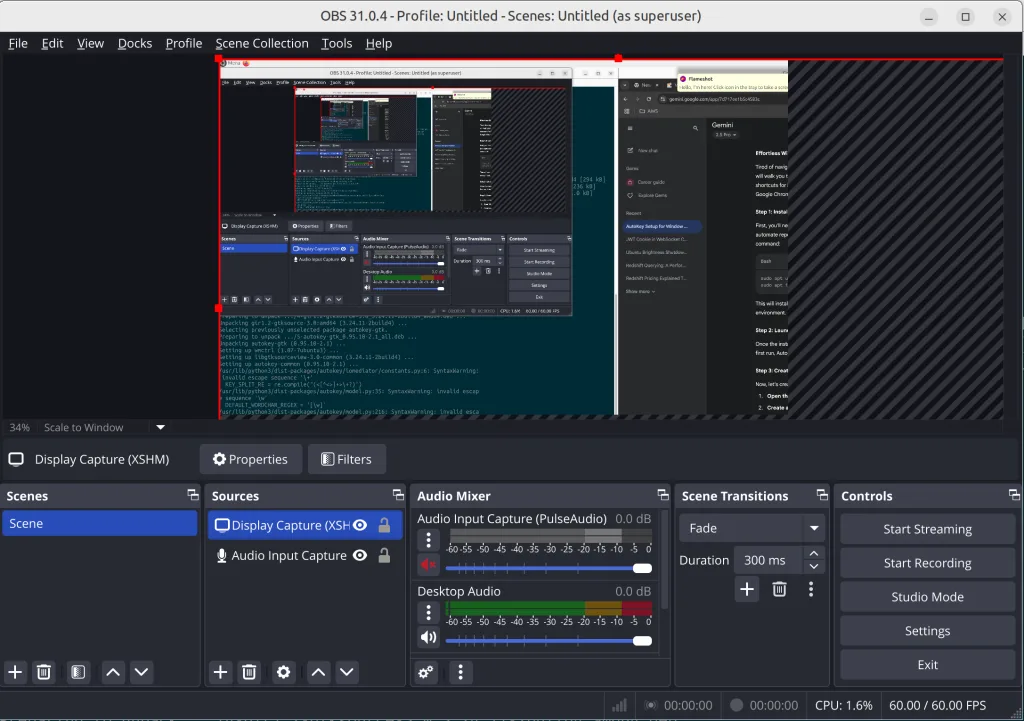Open the Tools menu
This screenshot has height=721, width=1024.
pos(336,43)
